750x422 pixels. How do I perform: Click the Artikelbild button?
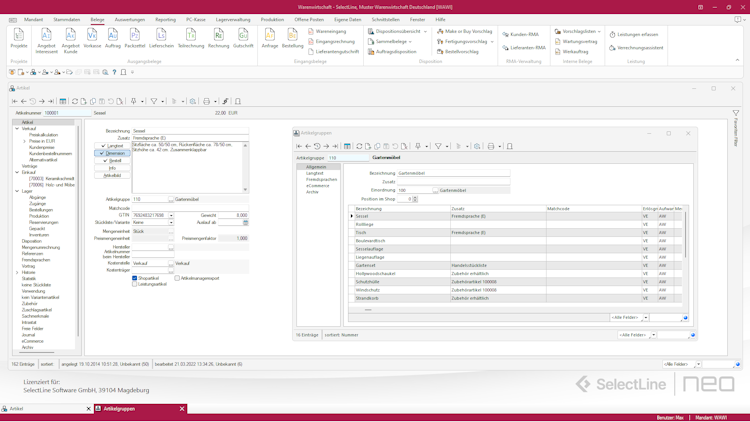click(x=112, y=176)
